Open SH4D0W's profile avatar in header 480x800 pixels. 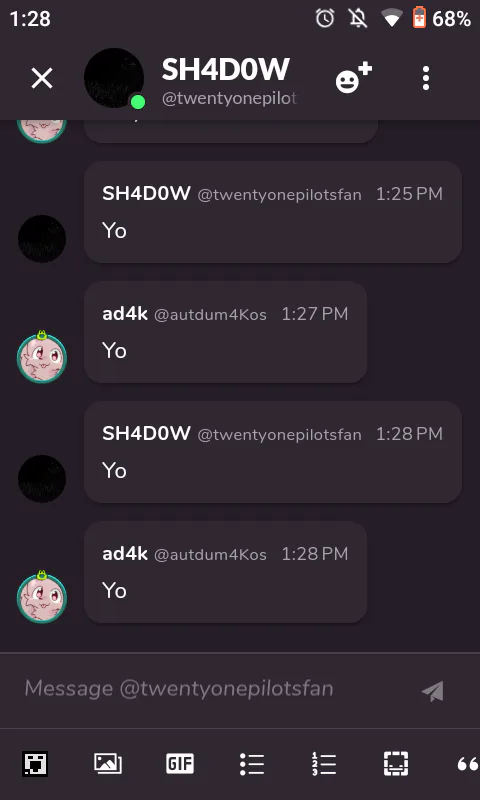(114, 78)
